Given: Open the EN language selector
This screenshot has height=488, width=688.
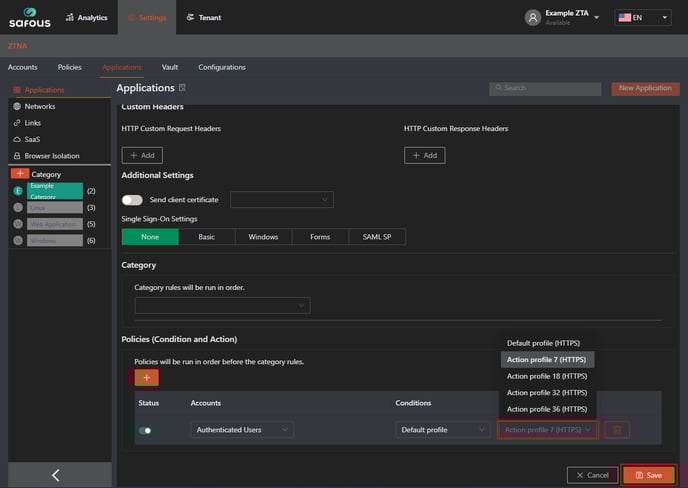Looking at the screenshot, I should (642, 18).
